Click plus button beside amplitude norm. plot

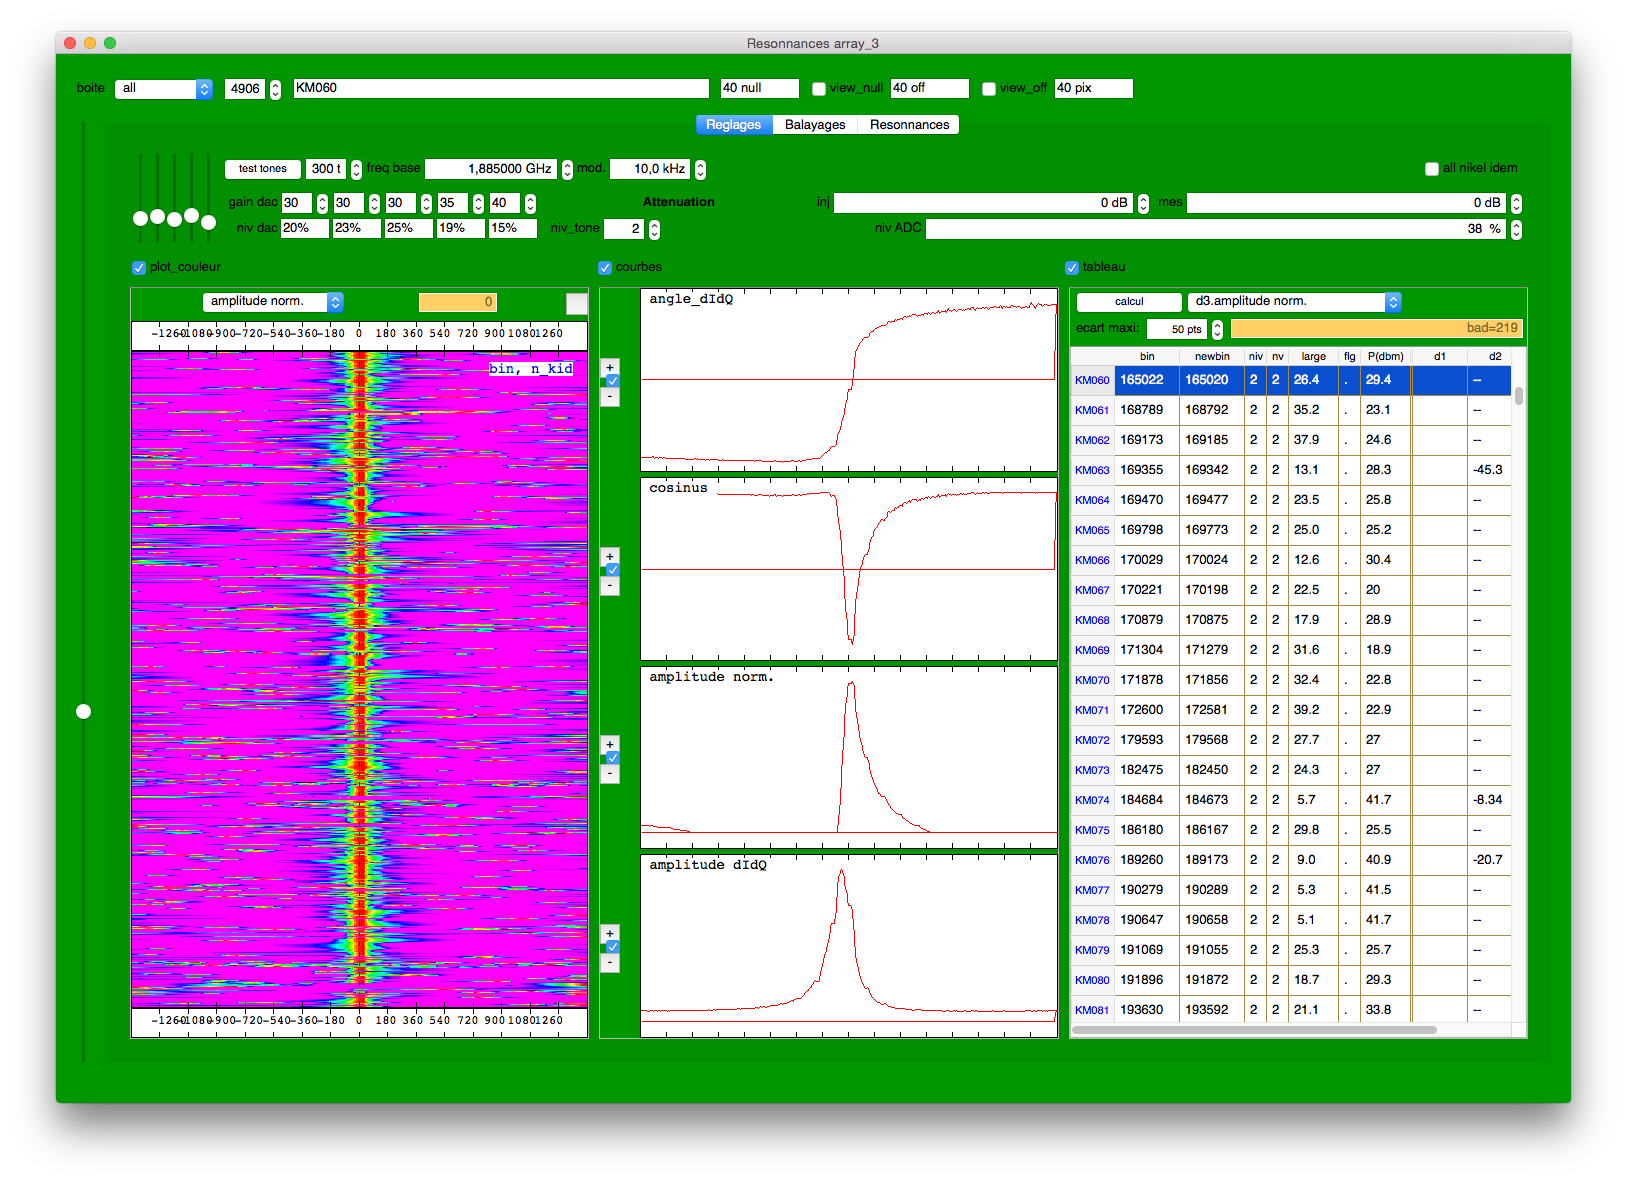click(x=610, y=744)
